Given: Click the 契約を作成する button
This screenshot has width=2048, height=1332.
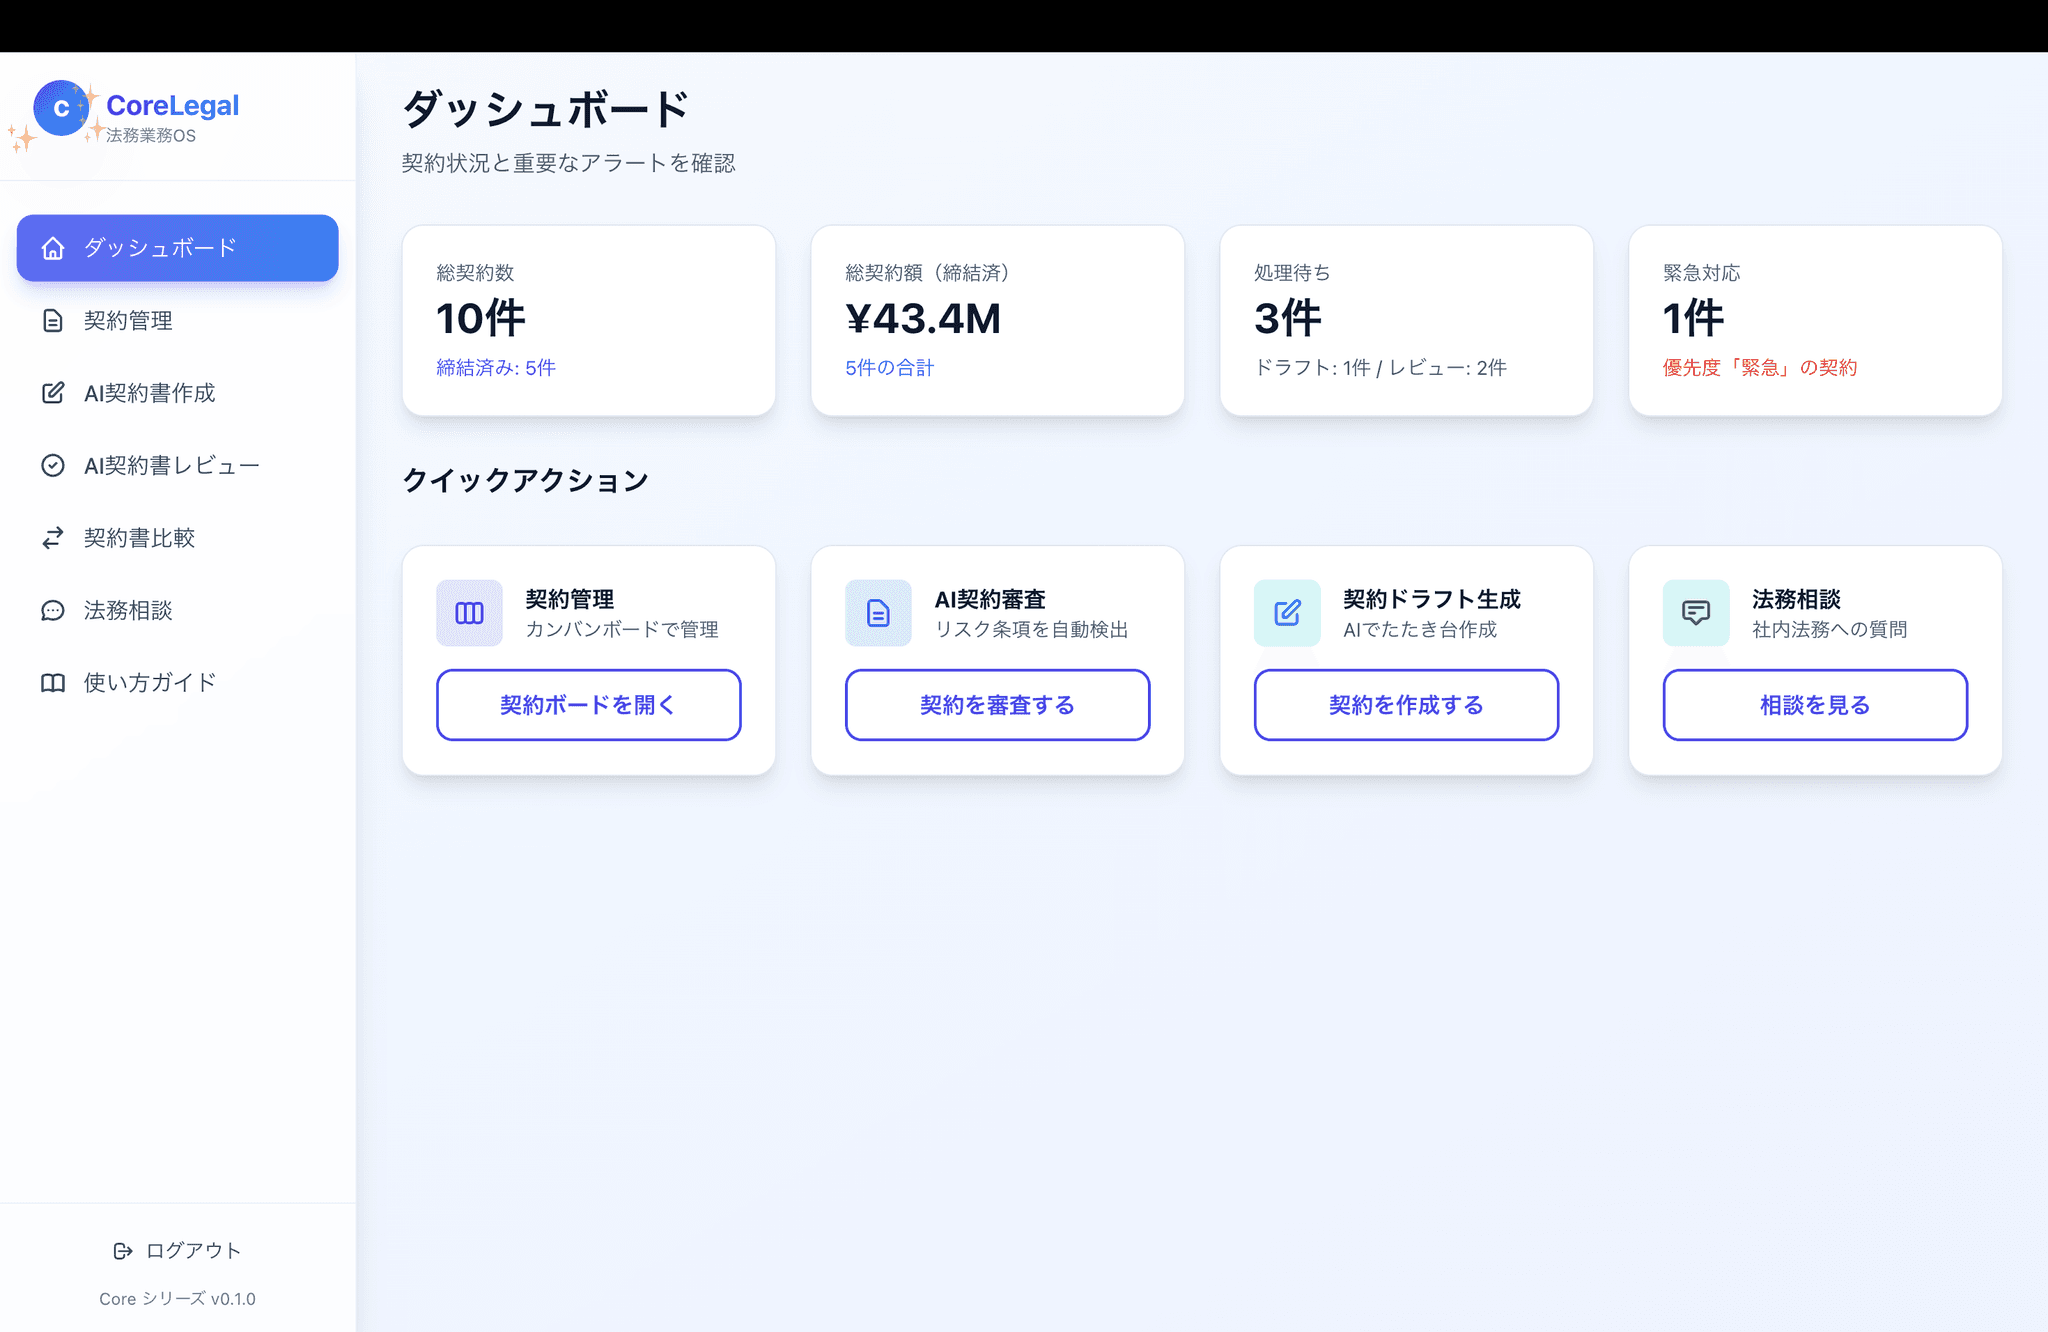Looking at the screenshot, I should click(x=1405, y=705).
